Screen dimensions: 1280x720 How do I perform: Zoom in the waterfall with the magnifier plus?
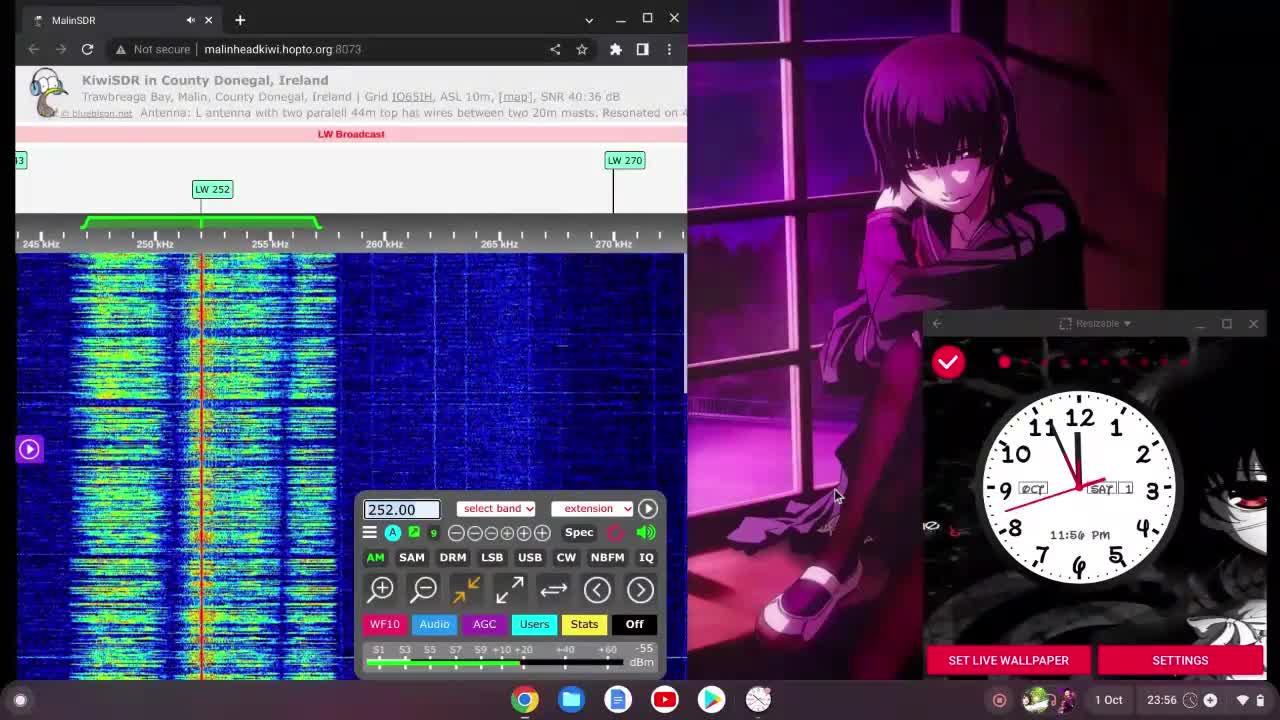pyautogui.click(x=381, y=590)
